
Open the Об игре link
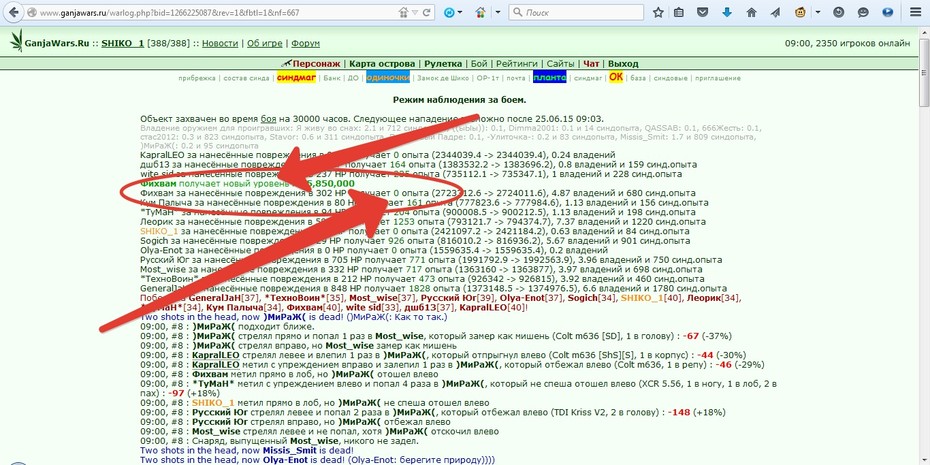(x=265, y=43)
